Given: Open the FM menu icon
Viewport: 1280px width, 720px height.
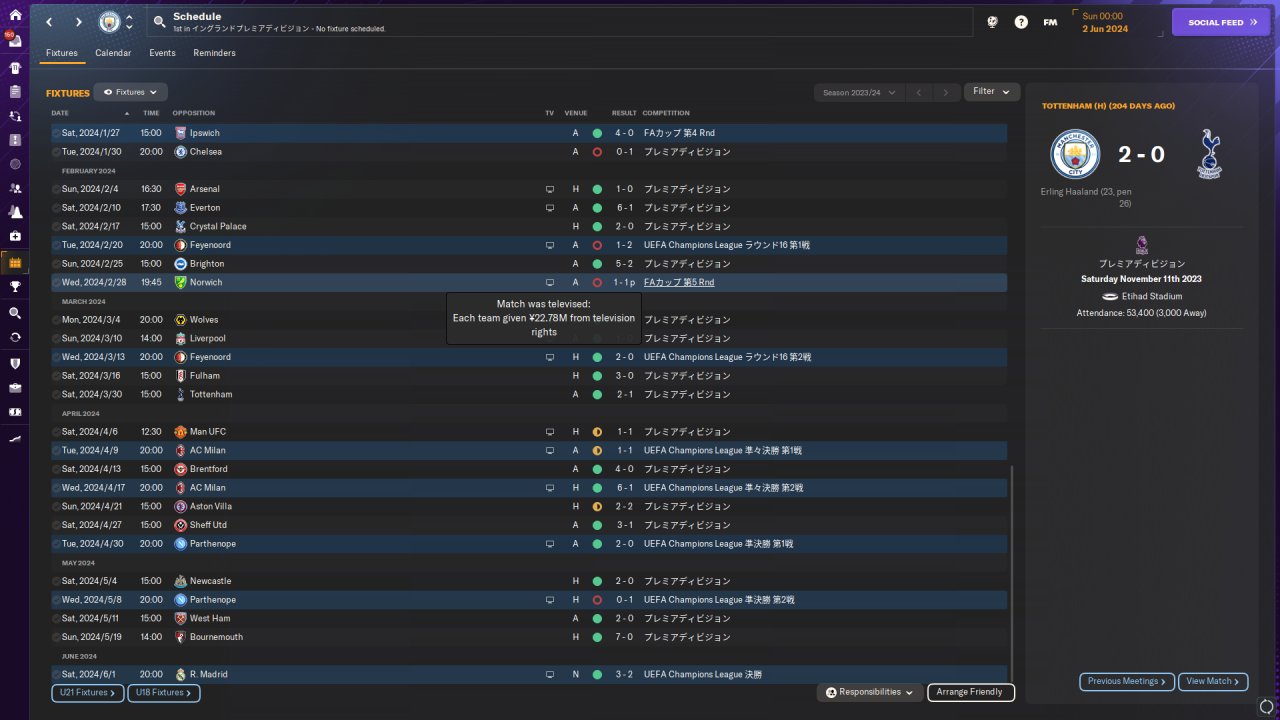Looking at the screenshot, I should point(1050,22).
